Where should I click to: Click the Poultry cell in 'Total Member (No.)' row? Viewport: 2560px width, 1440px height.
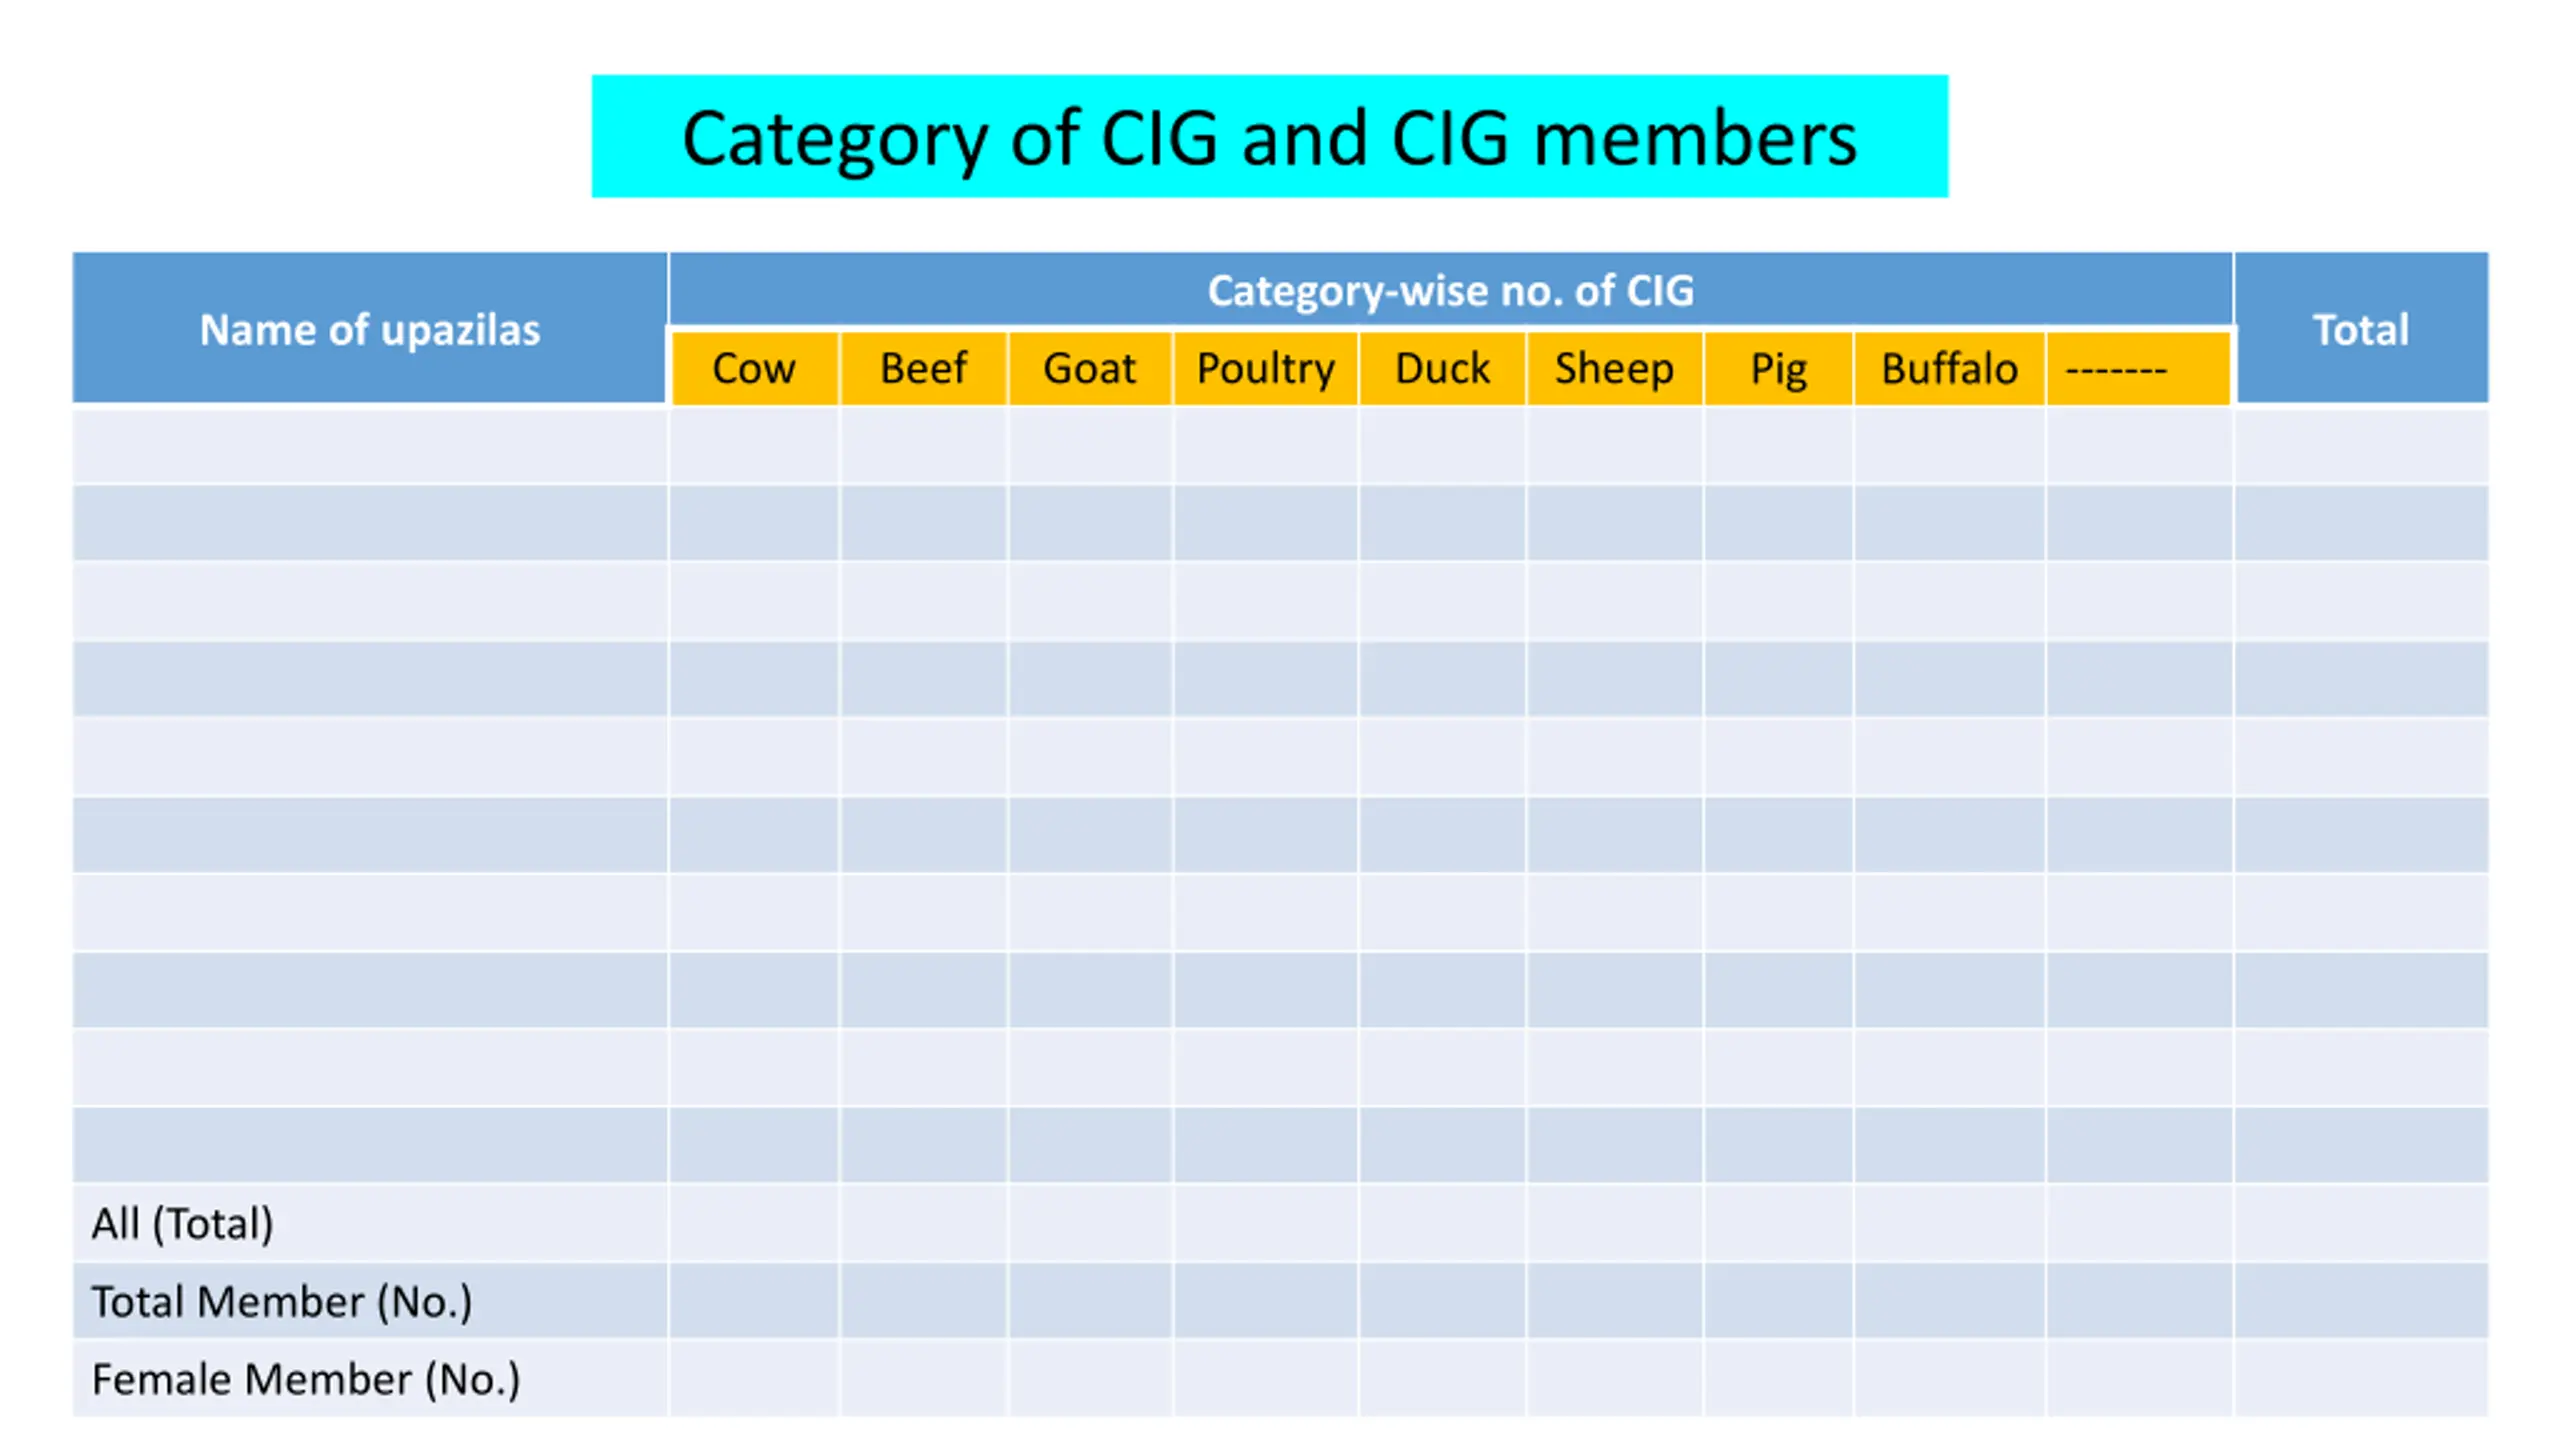coord(1266,1301)
